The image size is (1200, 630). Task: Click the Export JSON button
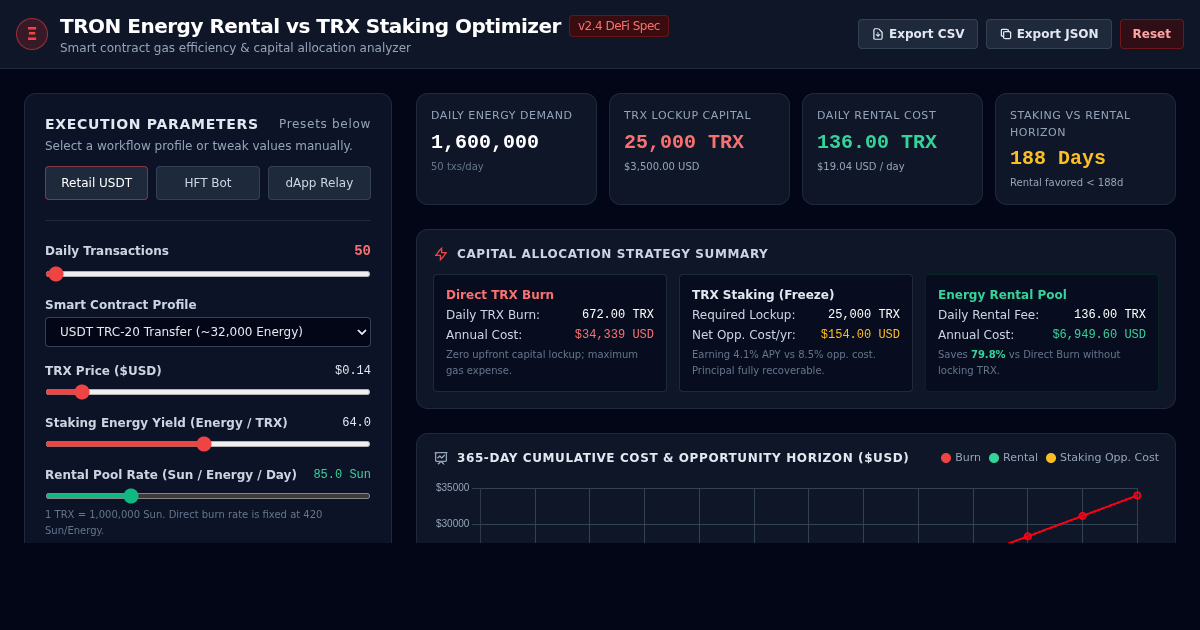1049,34
